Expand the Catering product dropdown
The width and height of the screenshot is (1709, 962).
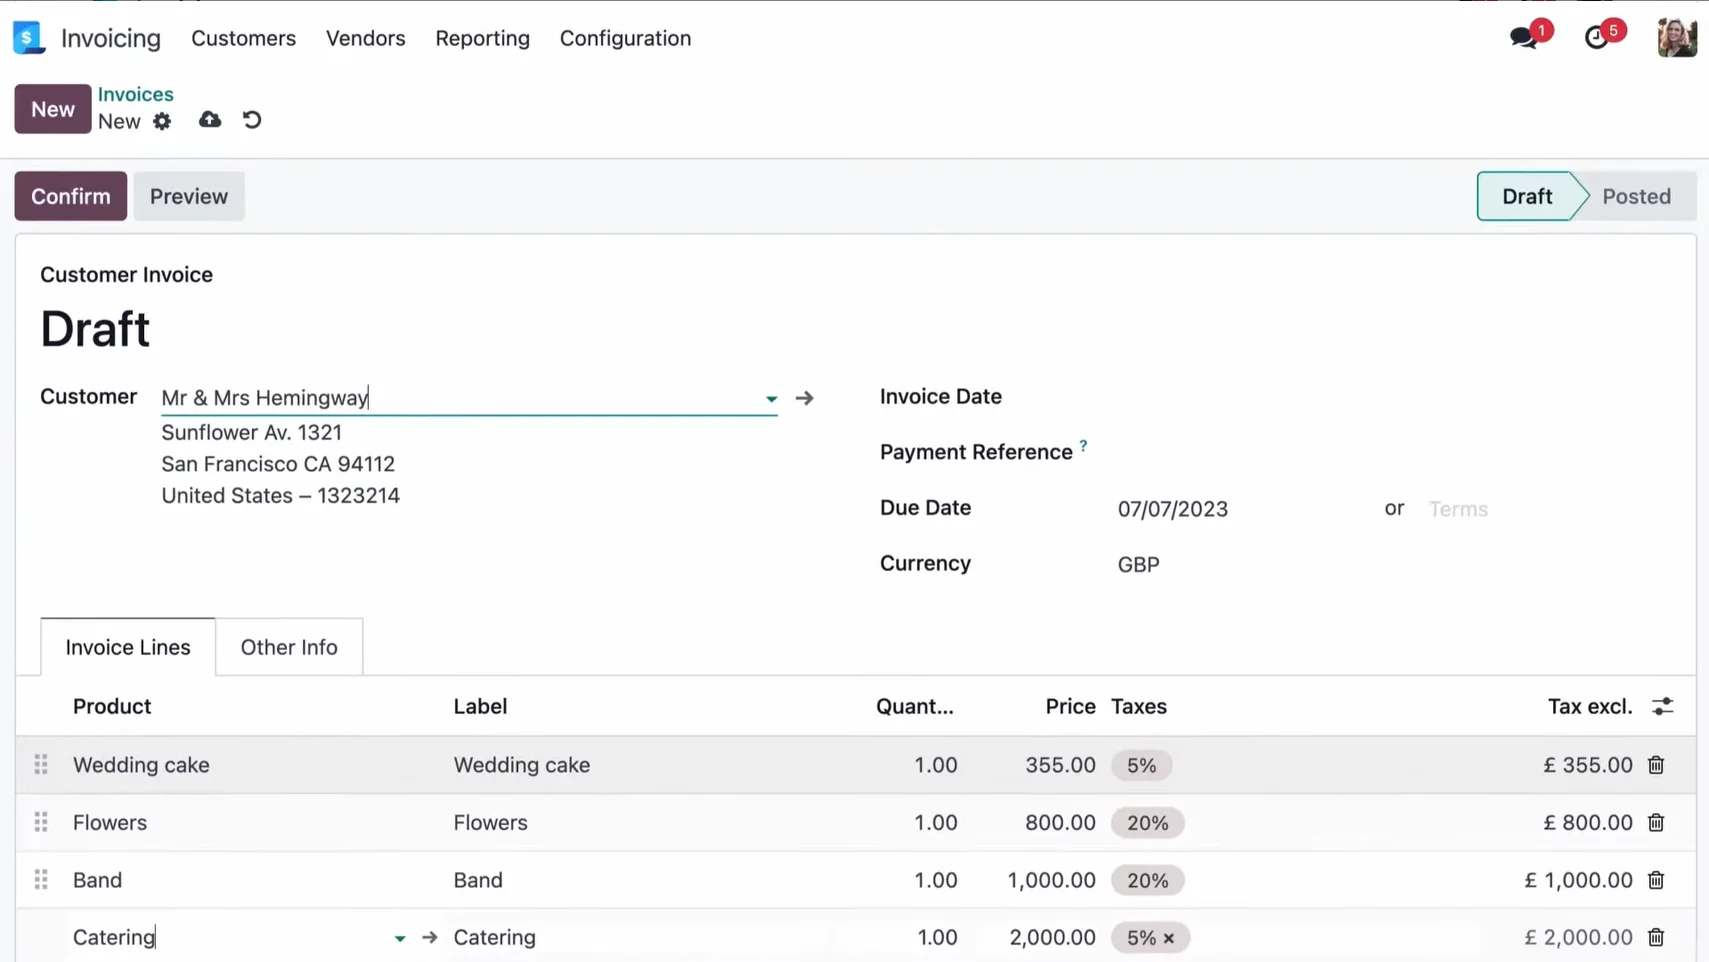[x=400, y=938]
